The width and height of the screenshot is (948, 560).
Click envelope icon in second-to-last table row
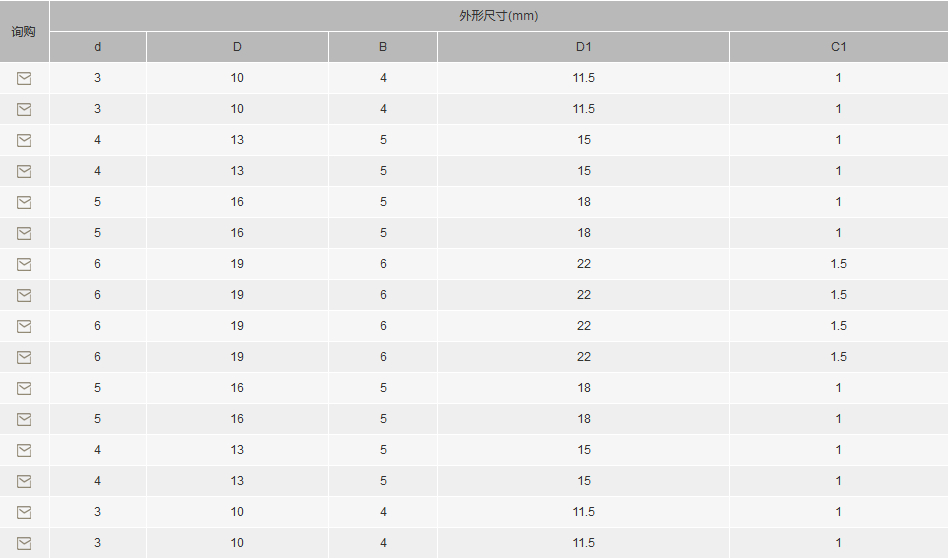pyautogui.click(x=24, y=512)
